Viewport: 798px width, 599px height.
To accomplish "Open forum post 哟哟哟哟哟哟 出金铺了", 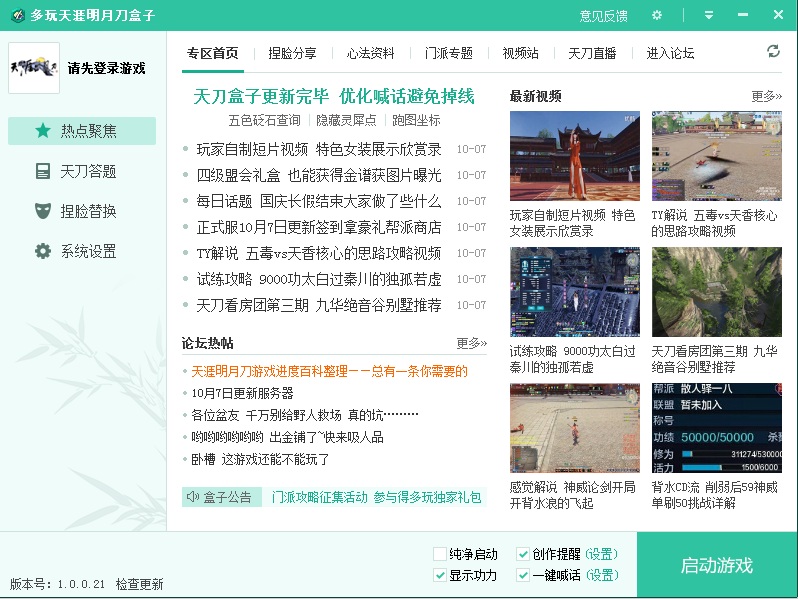I will click(287, 437).
